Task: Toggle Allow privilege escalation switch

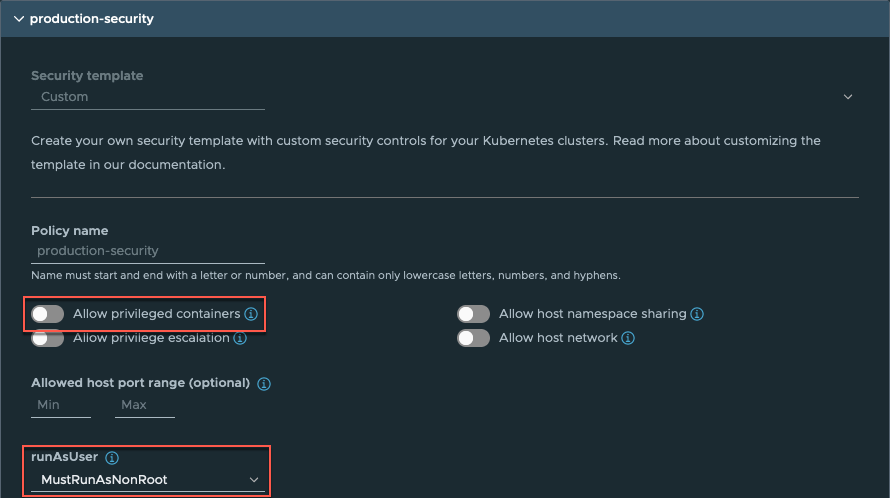Action: tap(47, 339)
